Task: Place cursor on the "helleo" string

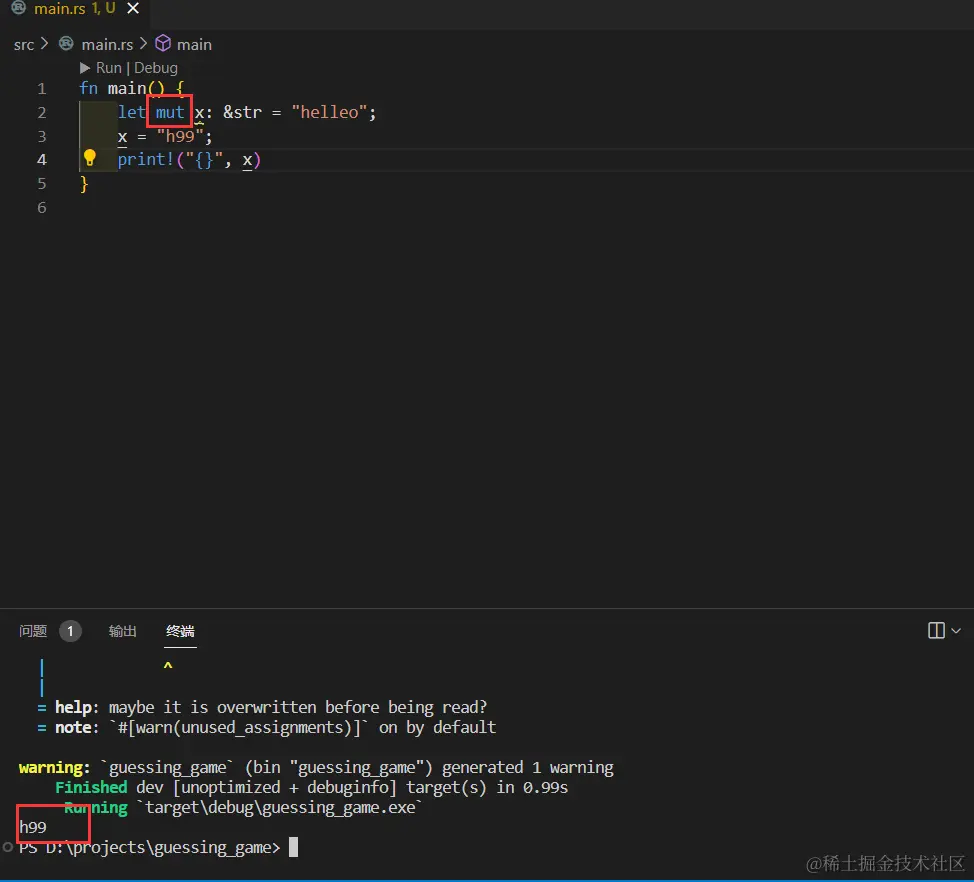Action: pyautogui.click(x=329, y=112)
